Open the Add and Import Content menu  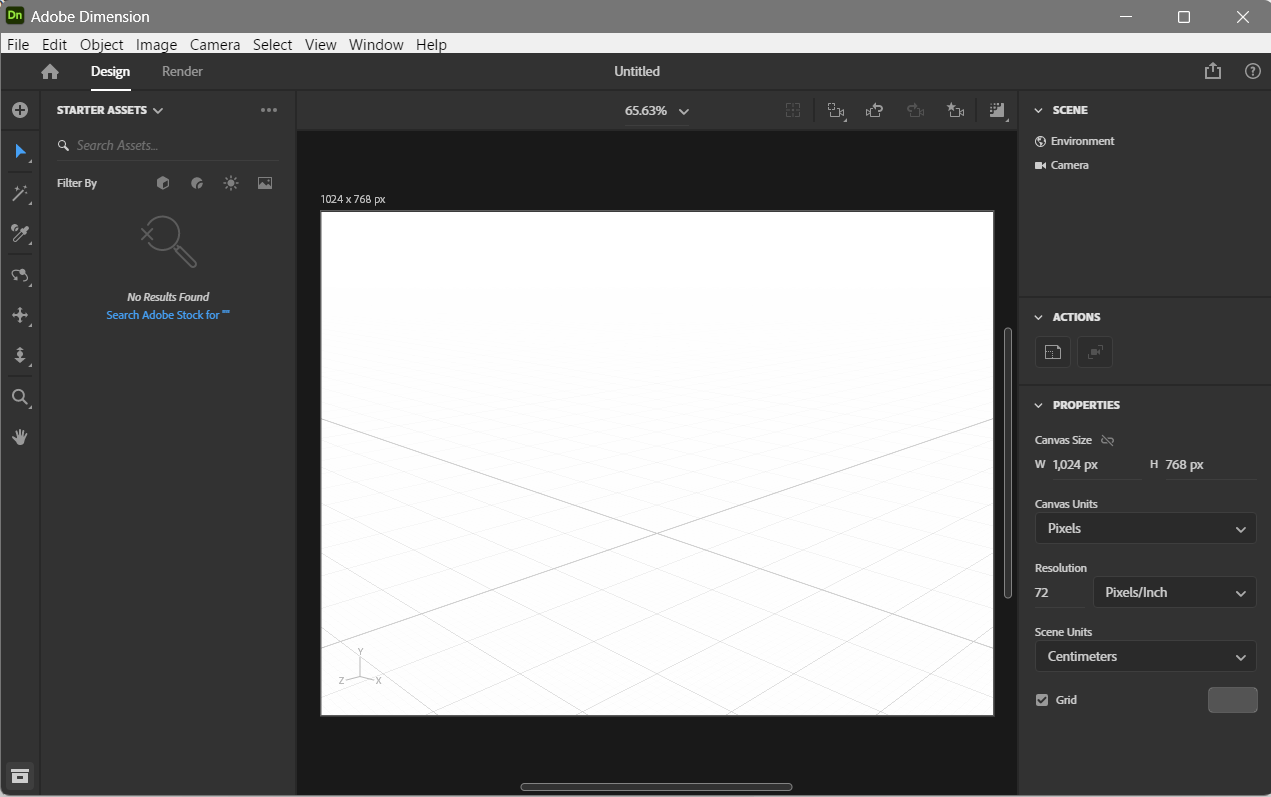(20, 110)
